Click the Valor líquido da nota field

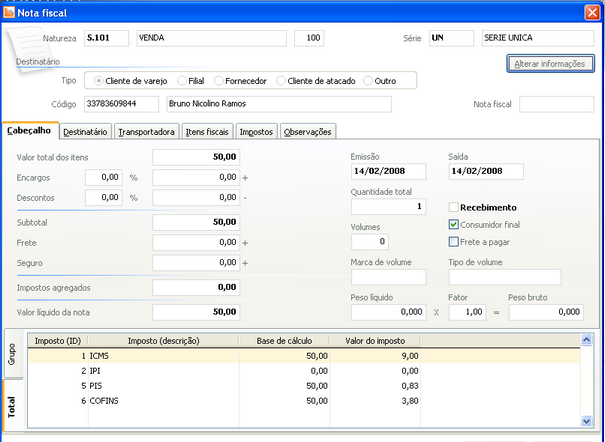tap(196, 312)
